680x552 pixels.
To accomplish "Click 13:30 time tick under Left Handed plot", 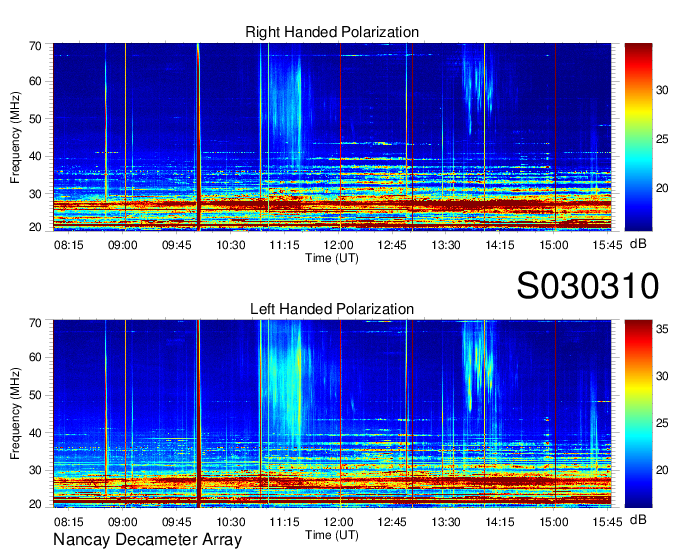I will pyautogui.click(x=446, y=522).
